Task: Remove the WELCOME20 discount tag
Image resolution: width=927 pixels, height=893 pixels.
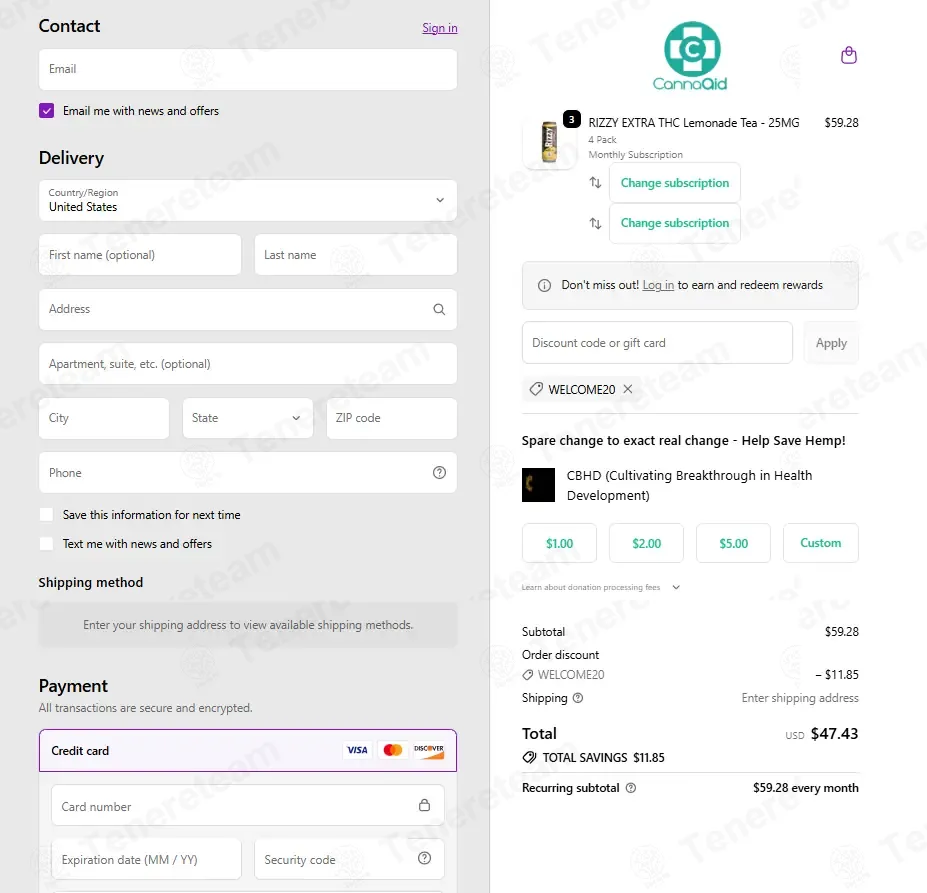Action: click(x=628, y=389)
